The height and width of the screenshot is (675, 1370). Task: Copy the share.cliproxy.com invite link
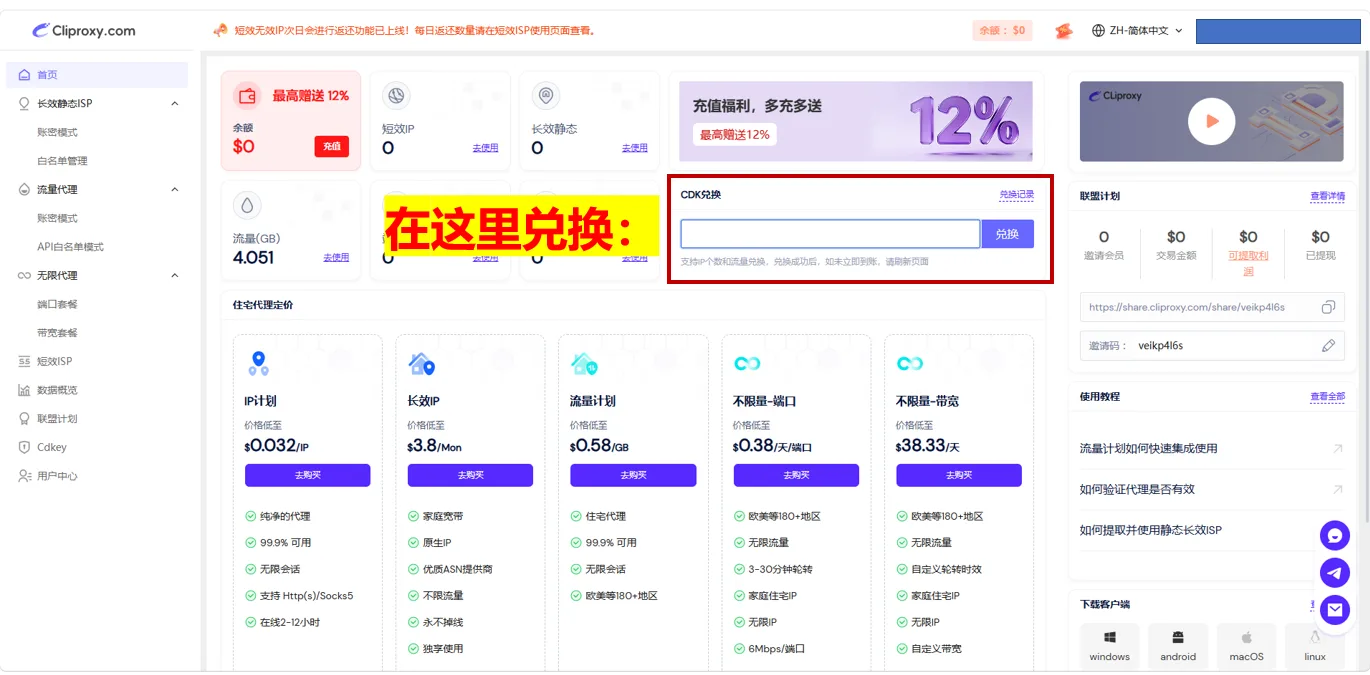tap(1328, 307)
